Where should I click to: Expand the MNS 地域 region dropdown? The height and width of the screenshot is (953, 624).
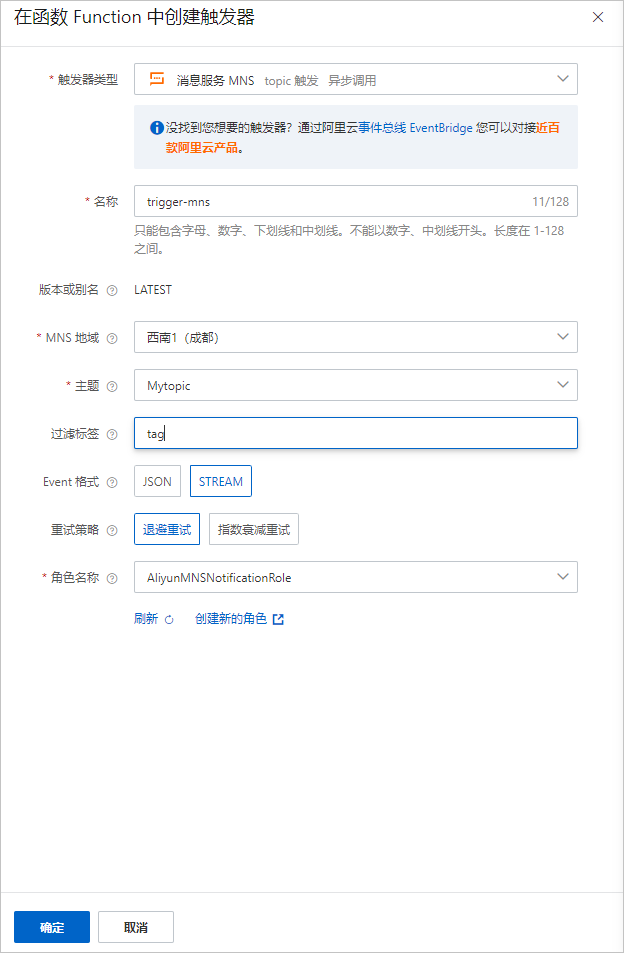[x=355, y=337]
